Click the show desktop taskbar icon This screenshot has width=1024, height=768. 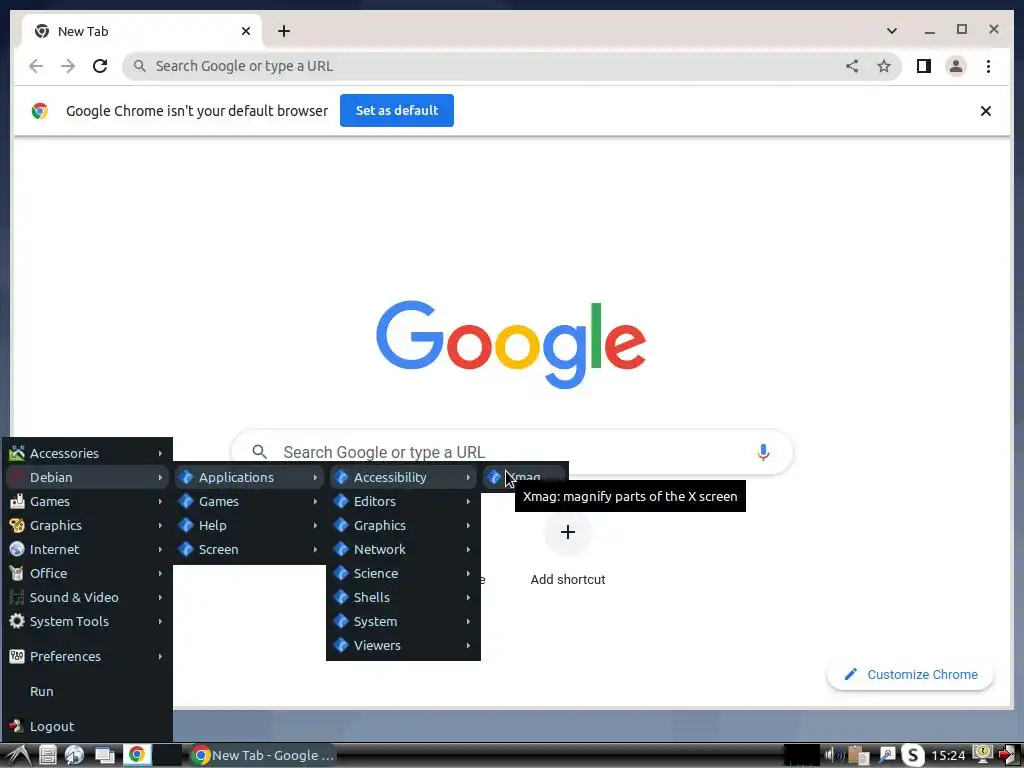click(x=104, y=756)
